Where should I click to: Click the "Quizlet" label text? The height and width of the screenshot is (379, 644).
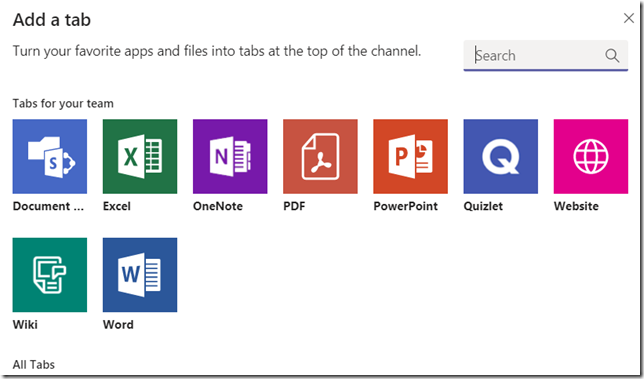pos(483,206)
